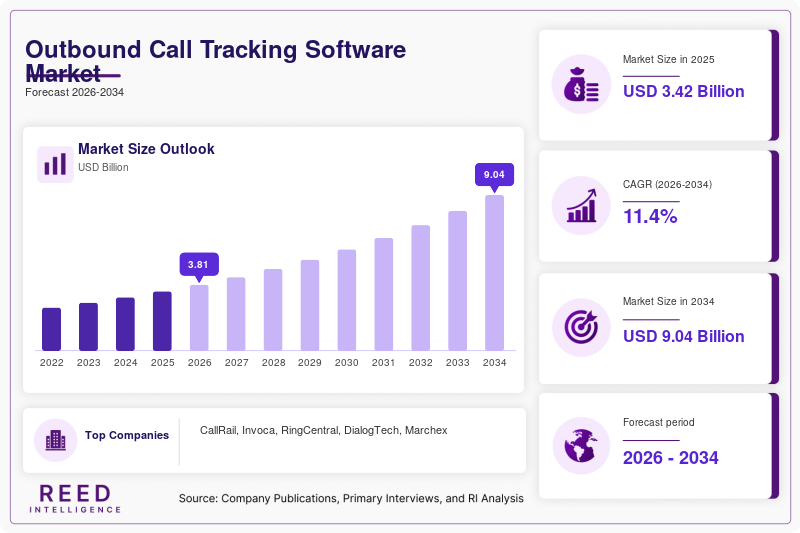Click the 11.4% CAGR value
Image resolution: width=800 pixels, height=533 pixels.
[x=651, y=216]
